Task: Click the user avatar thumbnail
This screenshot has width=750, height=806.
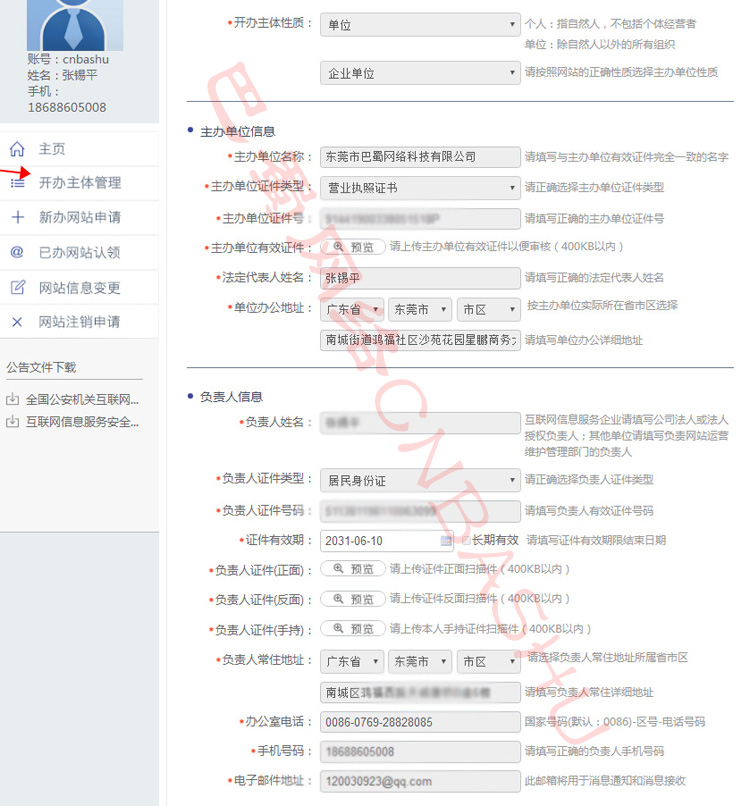Action: pos(74,25)
